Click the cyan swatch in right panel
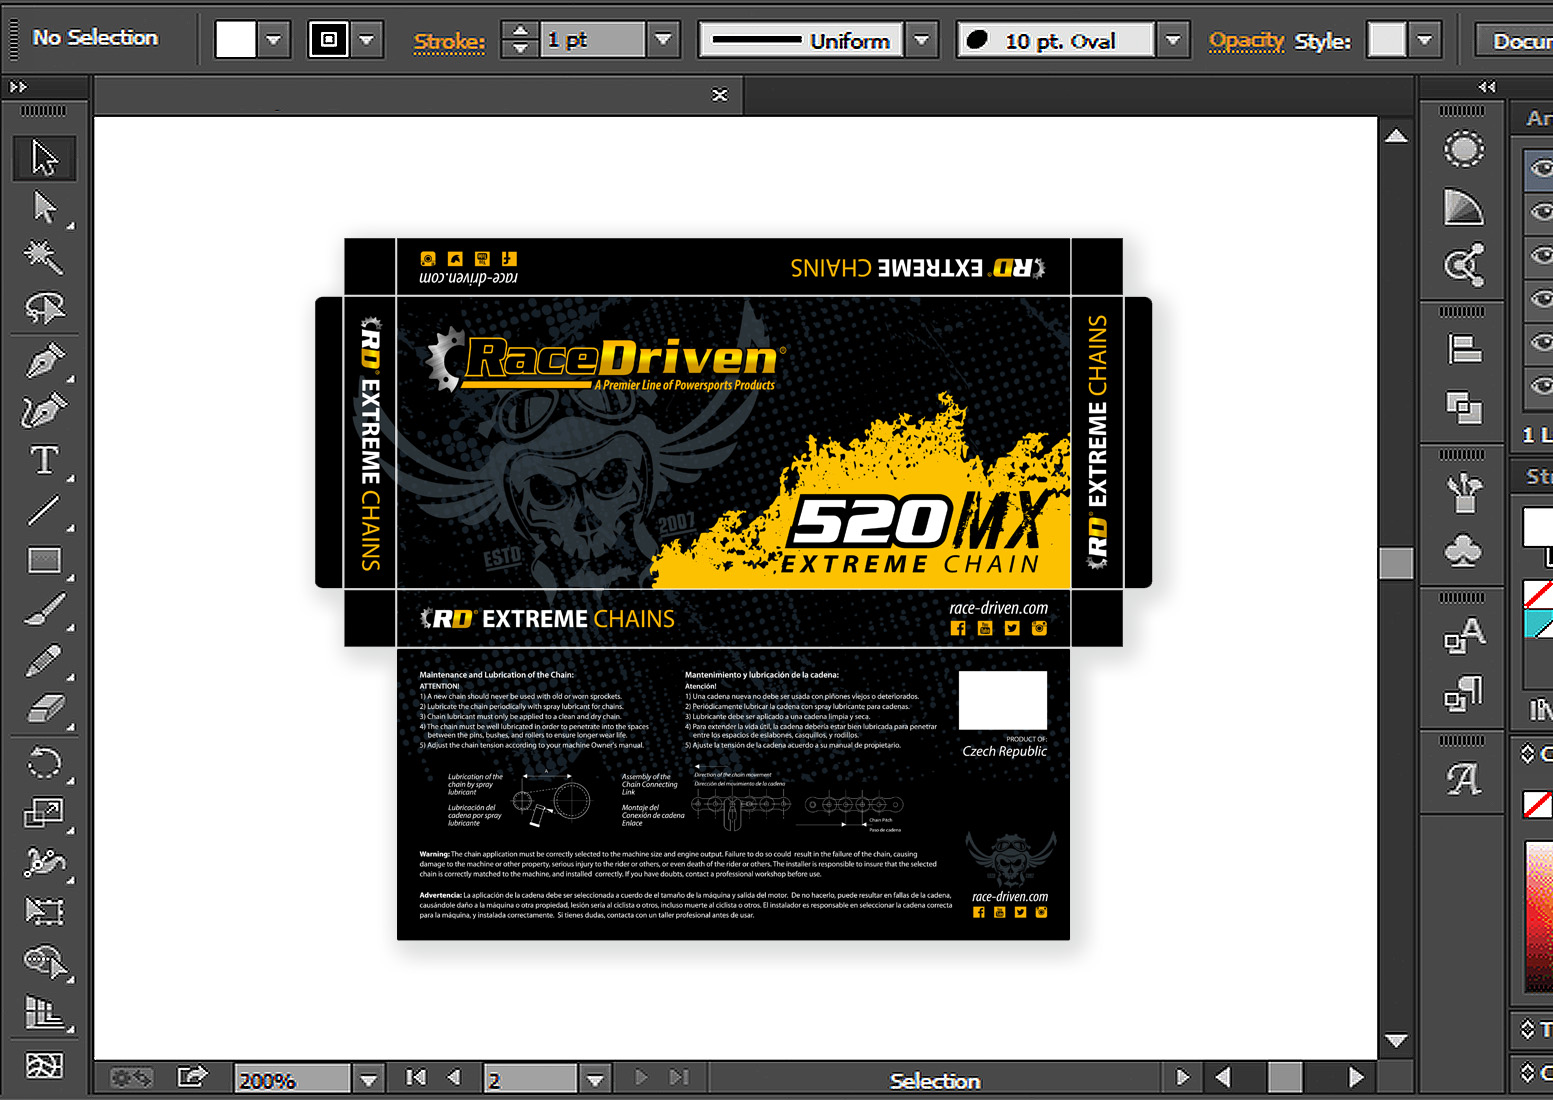1553x1100 pixels. coord(1539,624)
